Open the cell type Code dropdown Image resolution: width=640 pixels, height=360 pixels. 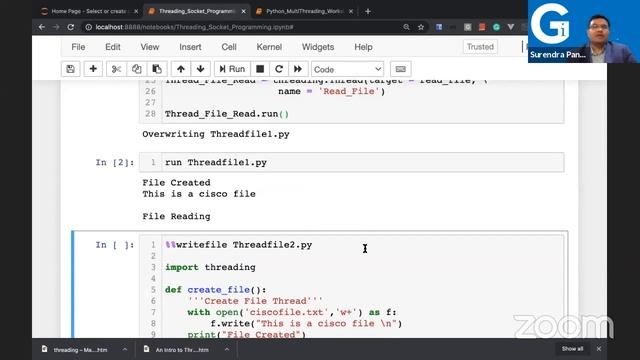(x=347, y=69)
